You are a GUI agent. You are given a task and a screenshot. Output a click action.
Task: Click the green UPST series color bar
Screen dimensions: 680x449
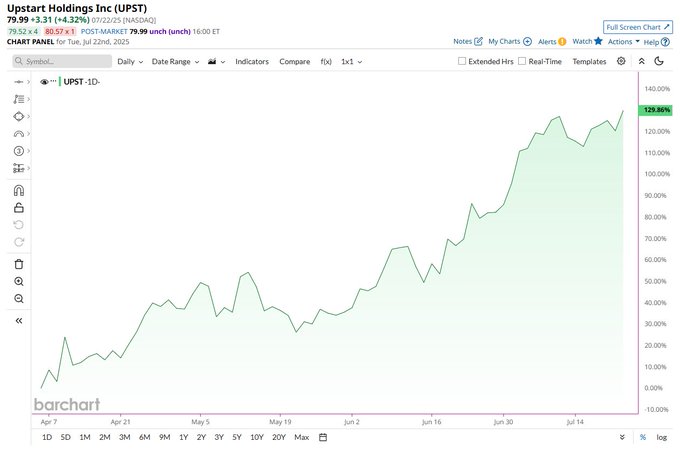(x=60, y=82)
